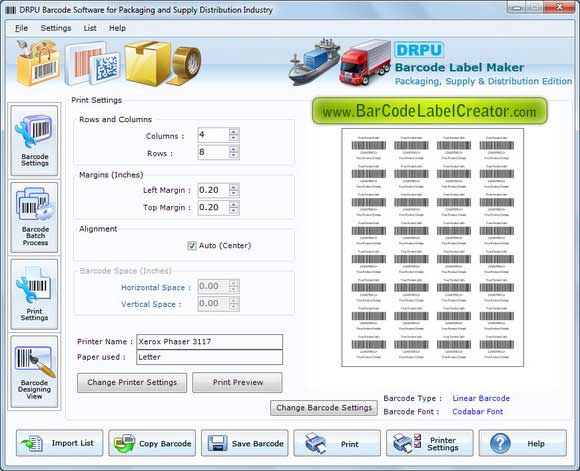
Task: Click Codabar Font value
Action: click(x=477, y=412)
